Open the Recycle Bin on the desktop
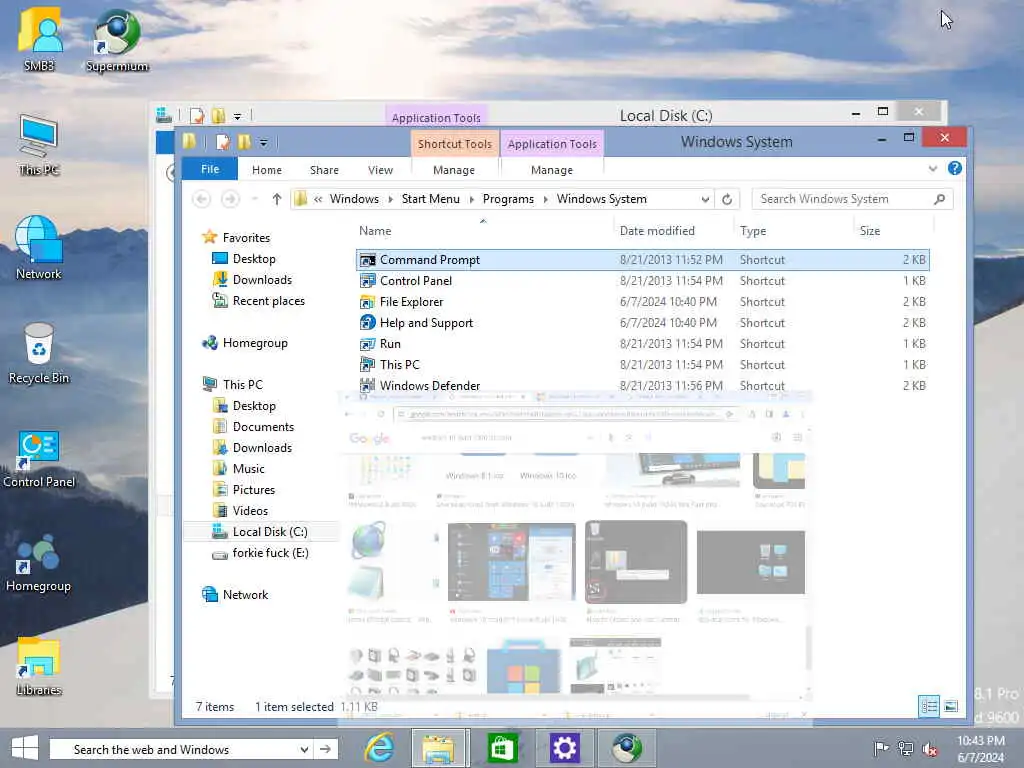This screenshot has width=1024, height=768. [x=39, y=353]
